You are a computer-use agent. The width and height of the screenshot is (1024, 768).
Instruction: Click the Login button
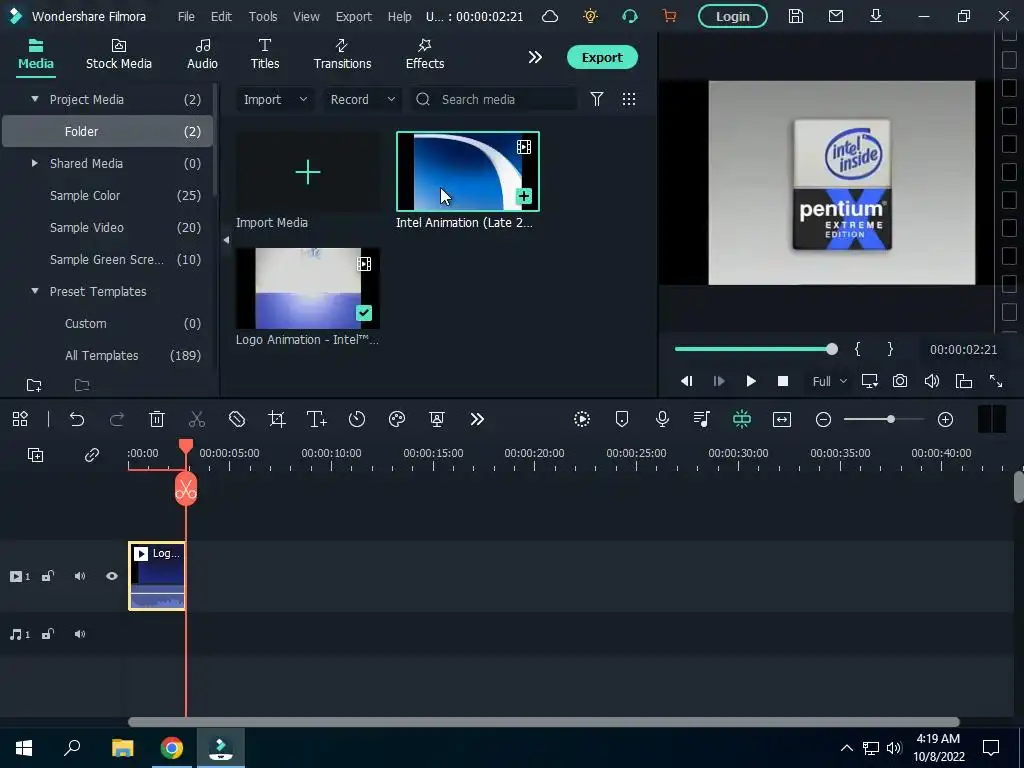point(732,16)
